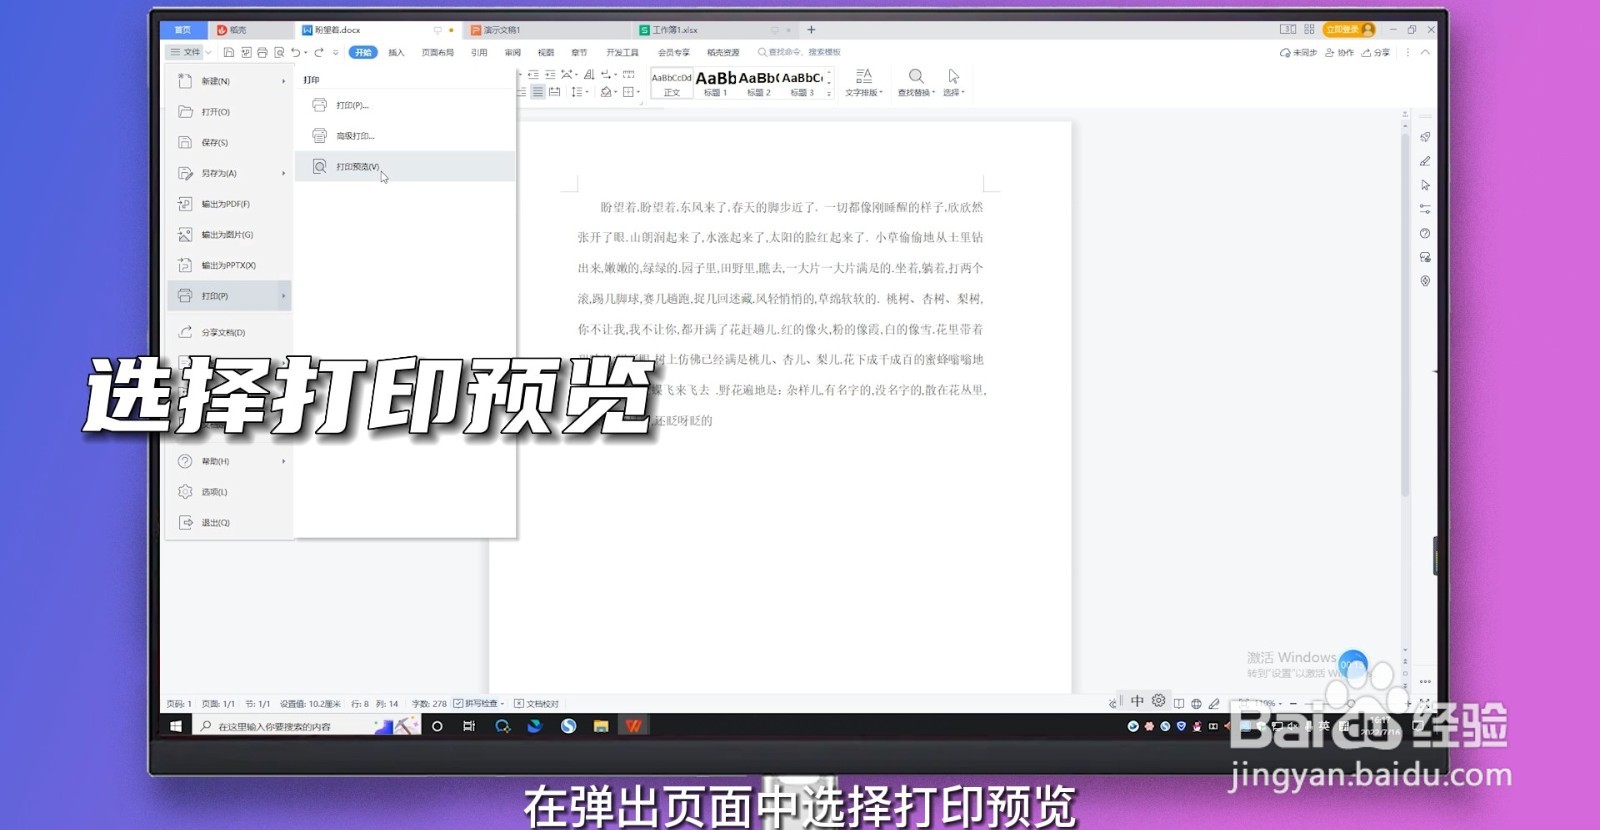The width and height of the screenshot is (1600, 830).
Task: Expand Save As (另存为) submenu arrow
Action: [284, 173]
